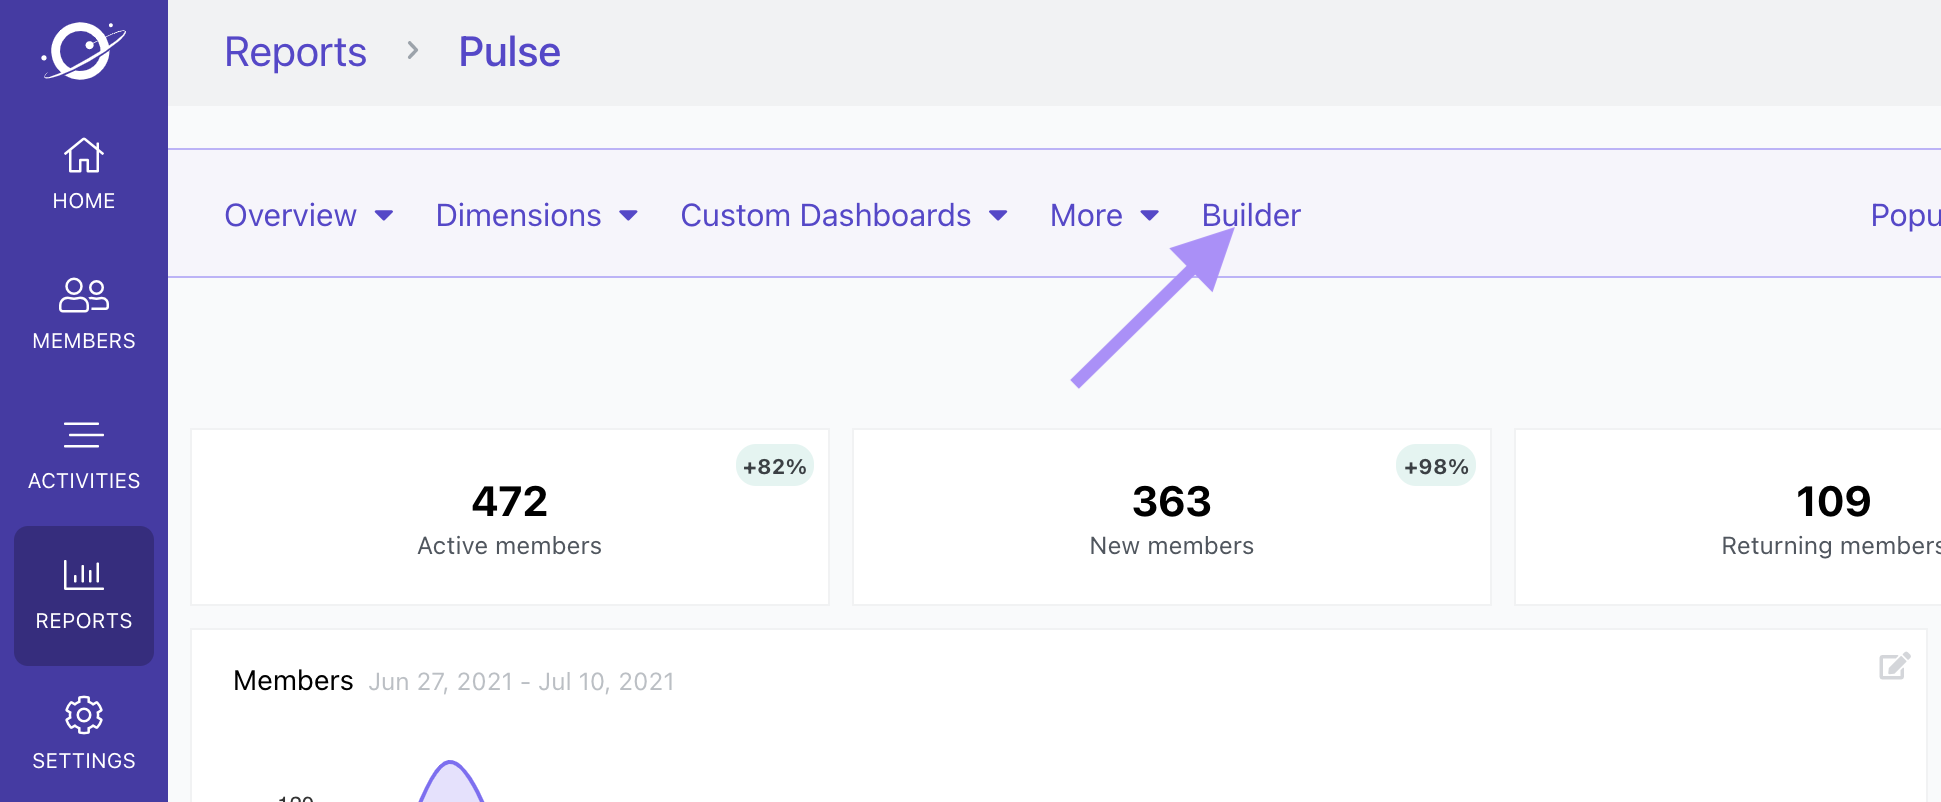Click the +82% change badge
1941x802 pixels.
point(775,466)
